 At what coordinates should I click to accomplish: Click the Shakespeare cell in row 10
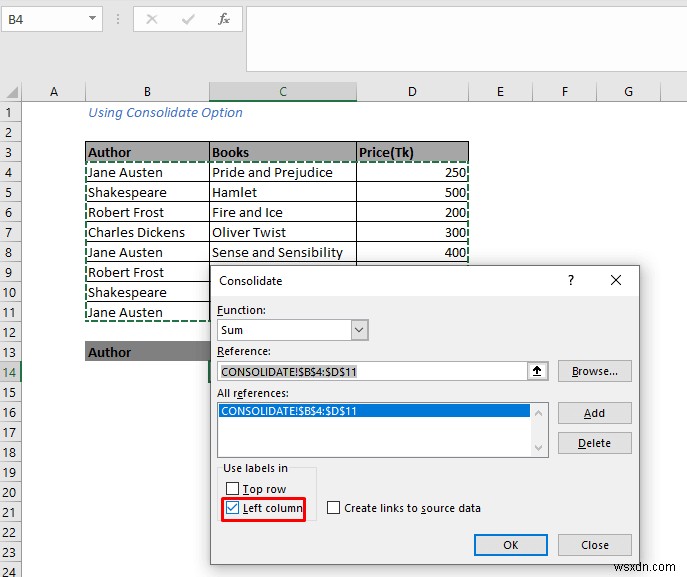click(x=147, y=292)
